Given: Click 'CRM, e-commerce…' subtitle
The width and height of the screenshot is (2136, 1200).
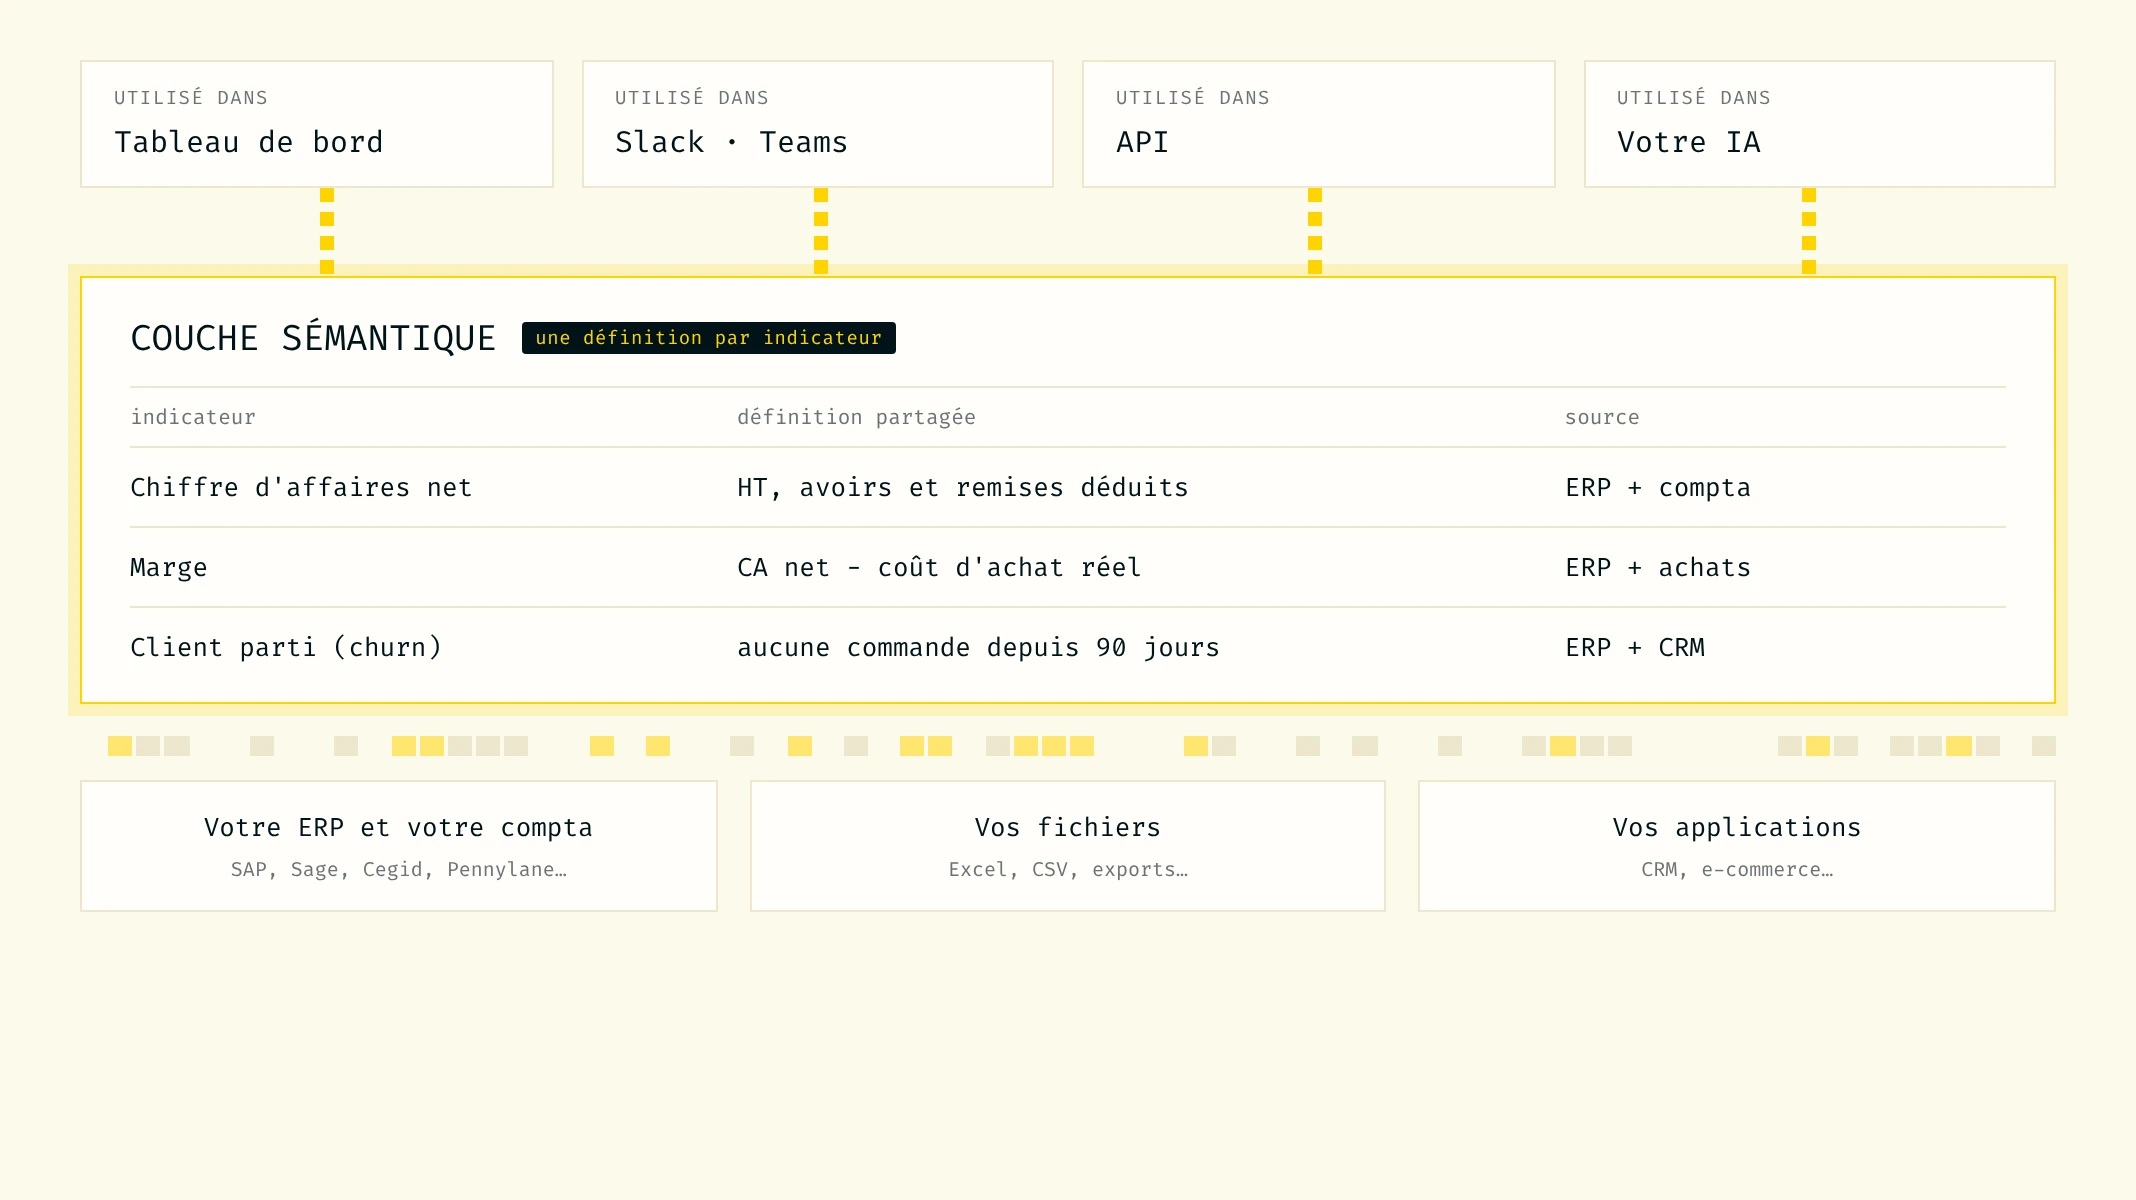Looking at the screenshot, I should click(1737, 869).
